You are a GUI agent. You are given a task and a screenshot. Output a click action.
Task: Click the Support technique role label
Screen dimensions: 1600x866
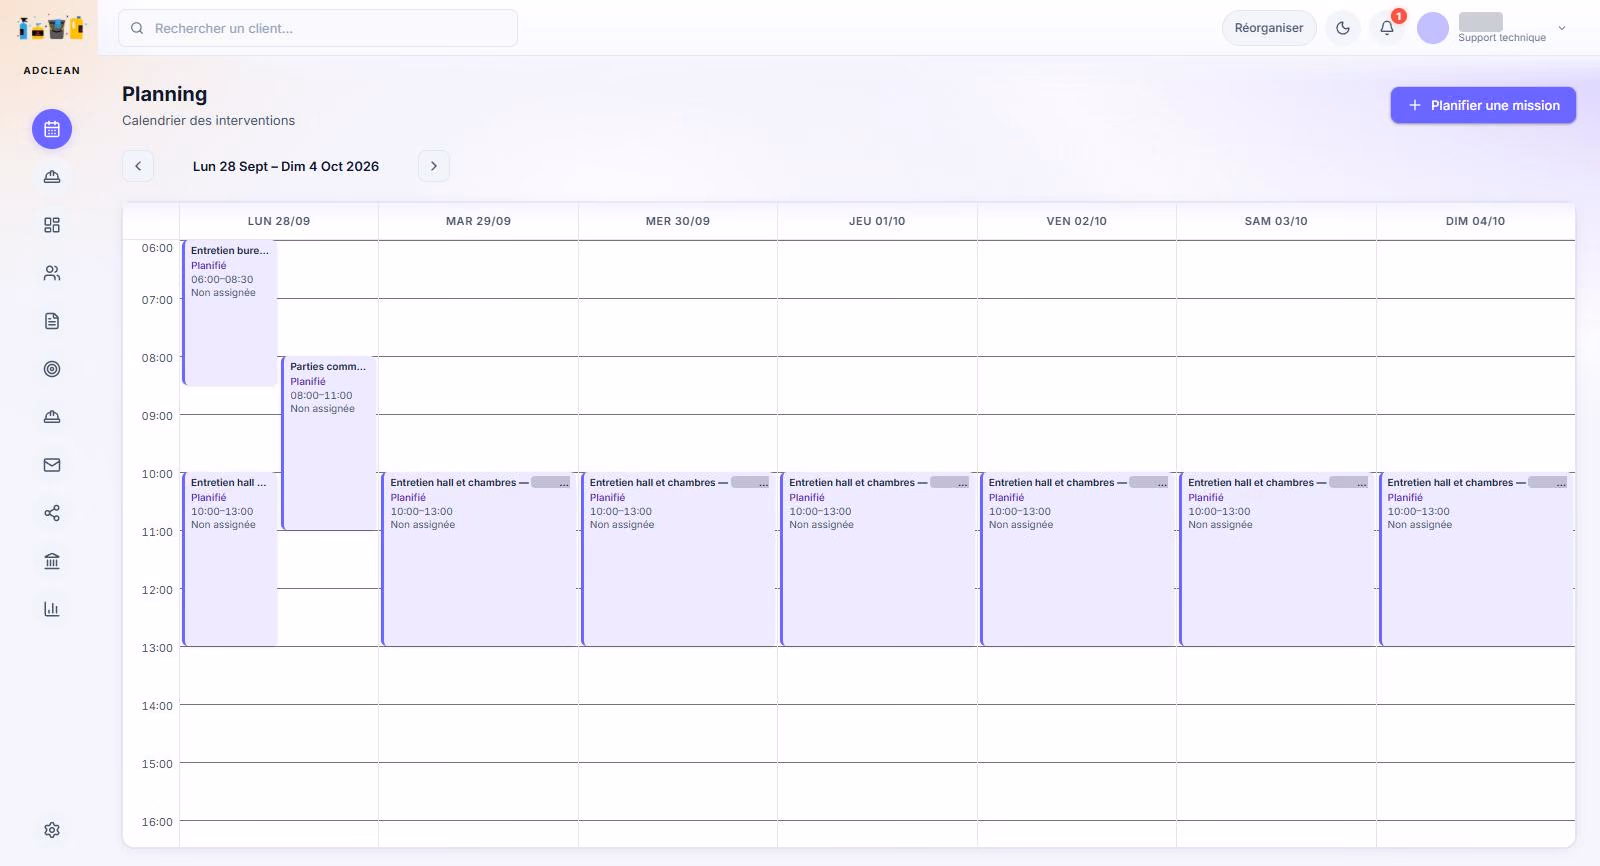click(1502, 38)
